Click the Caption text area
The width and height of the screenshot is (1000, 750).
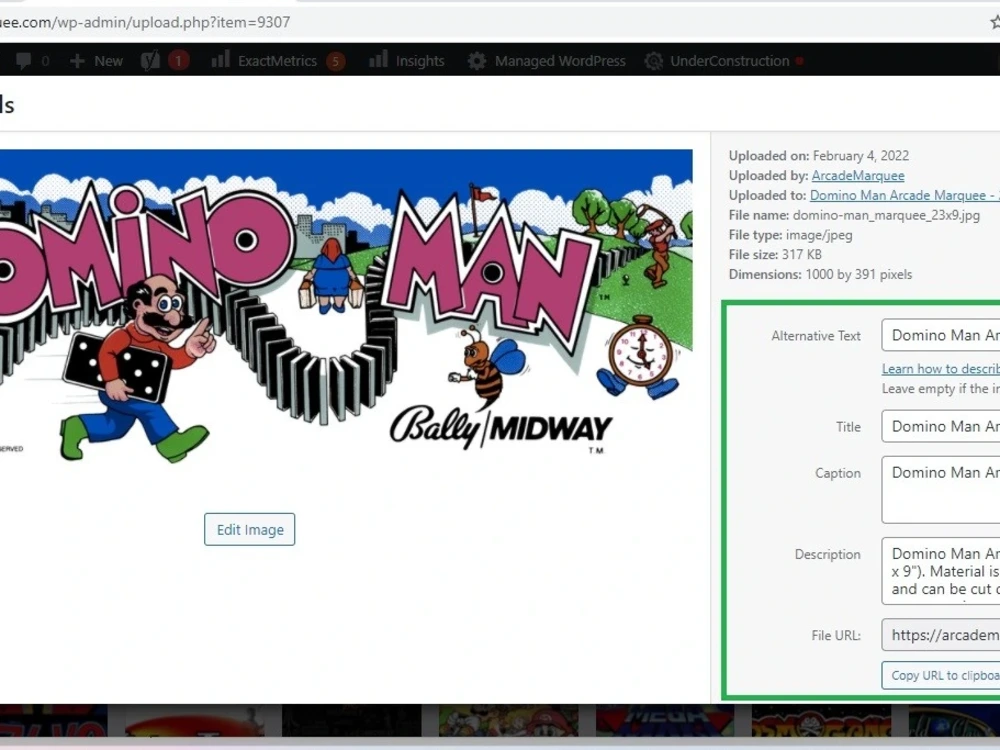point(941,490)
